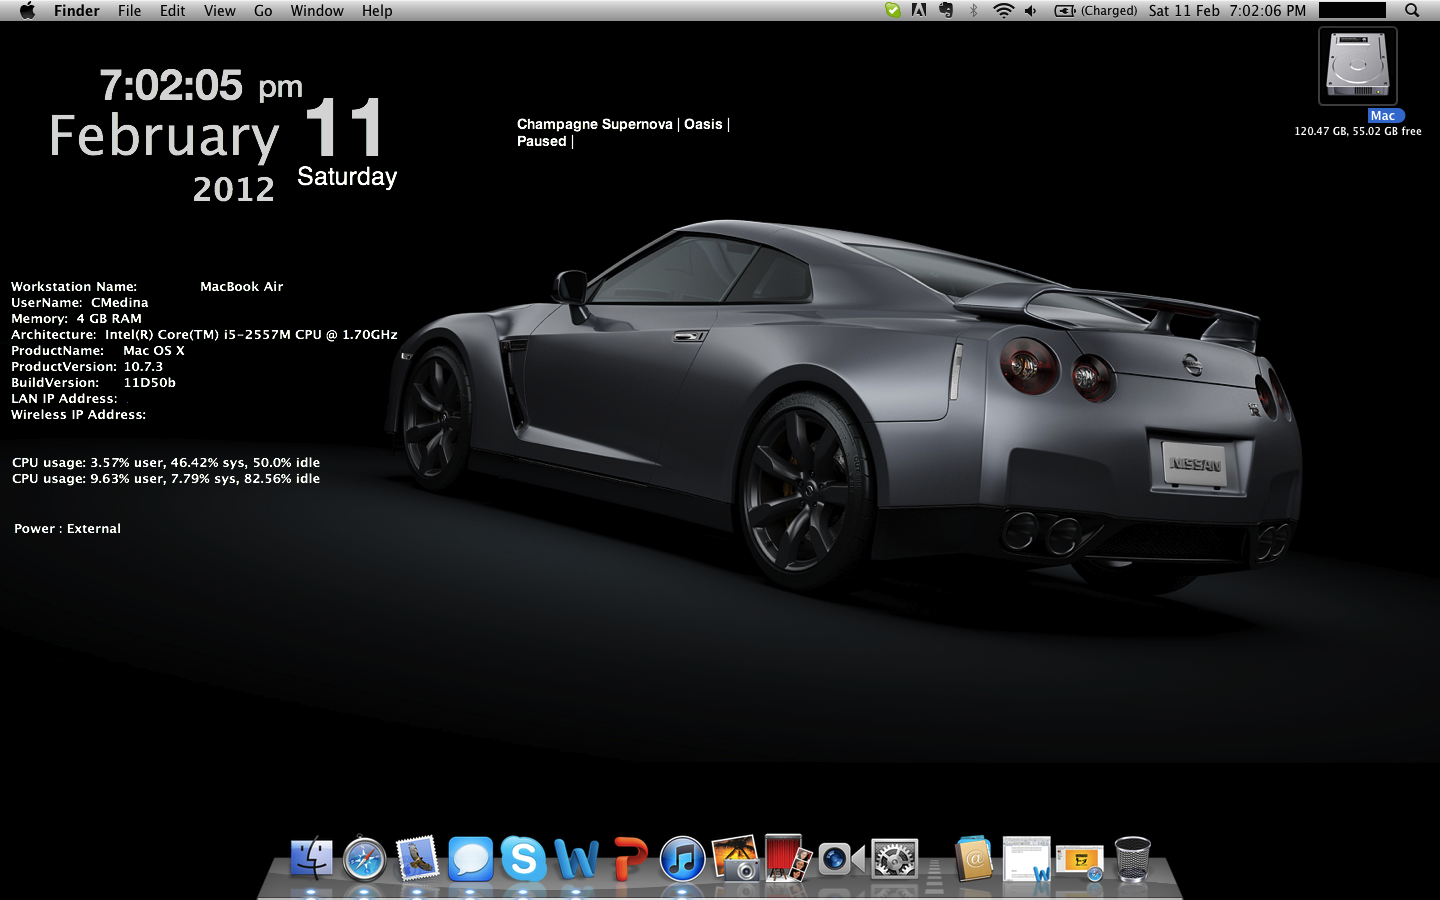Launch iTunes from the Dock
Viewport: 1440px width, 900px height.
pos(682,859)
